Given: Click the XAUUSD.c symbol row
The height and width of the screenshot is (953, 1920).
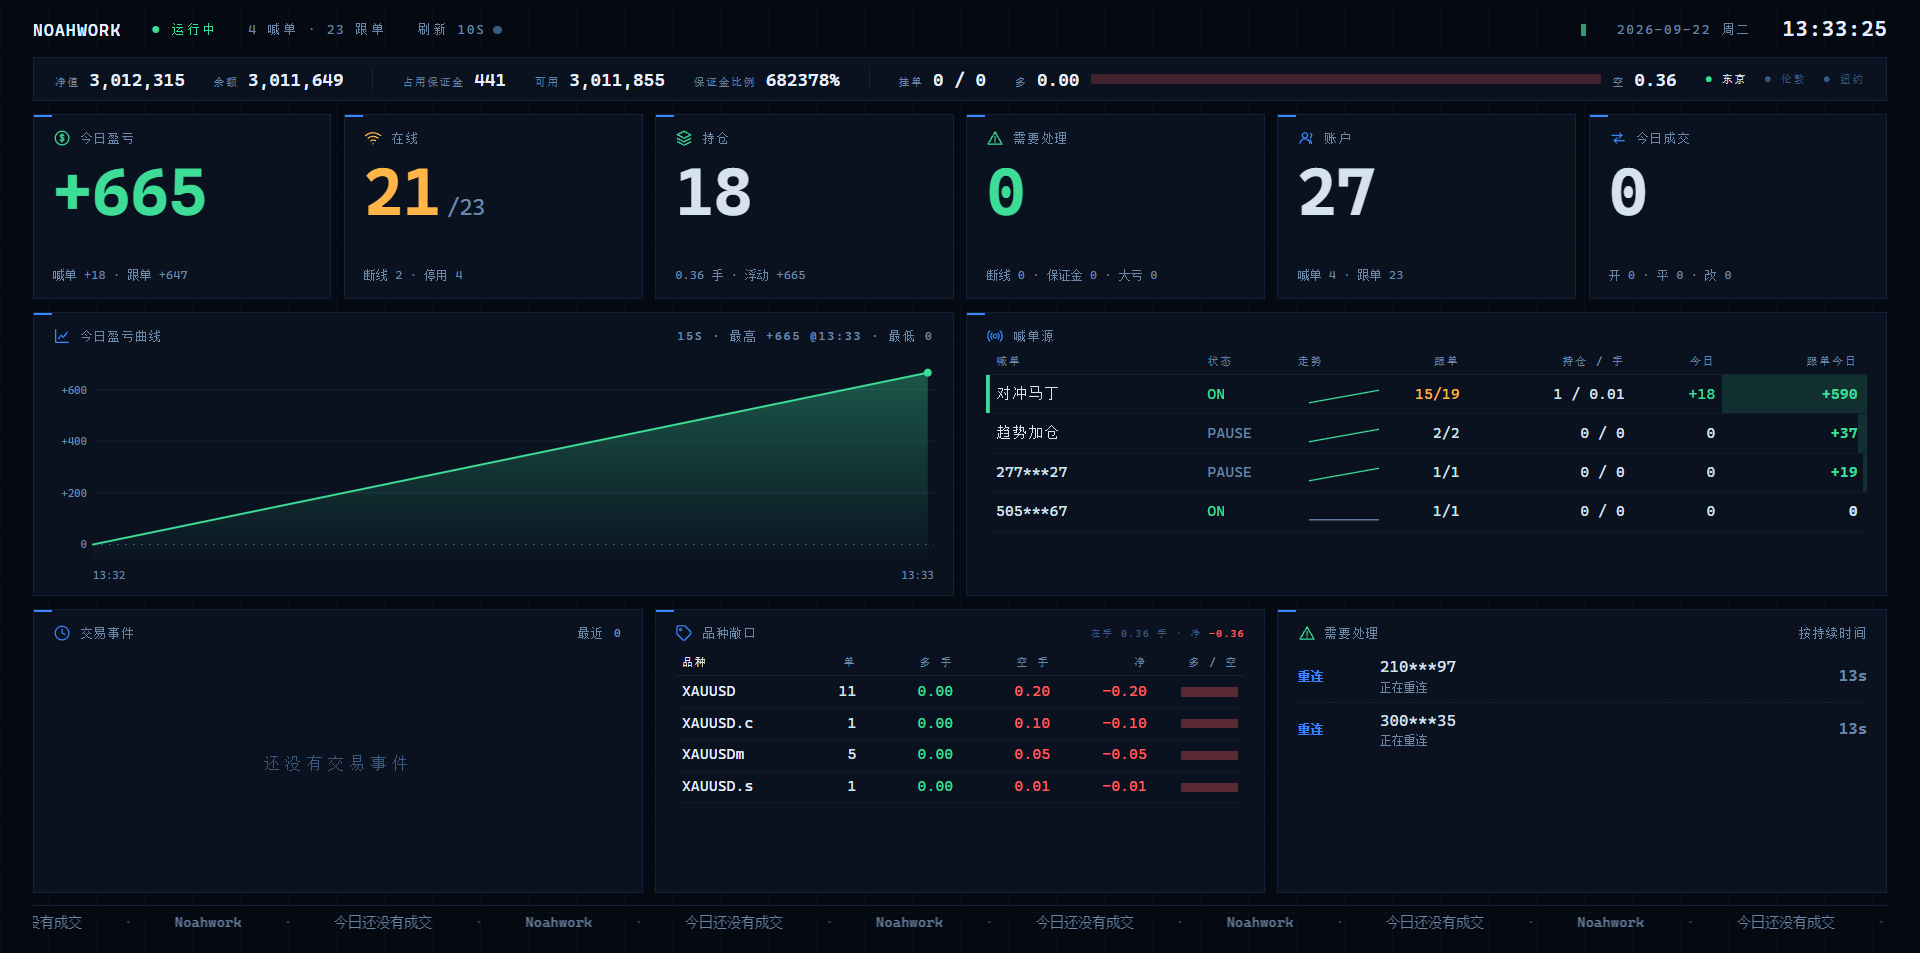Looking at the screenshot, I should [x=960, y=723].
